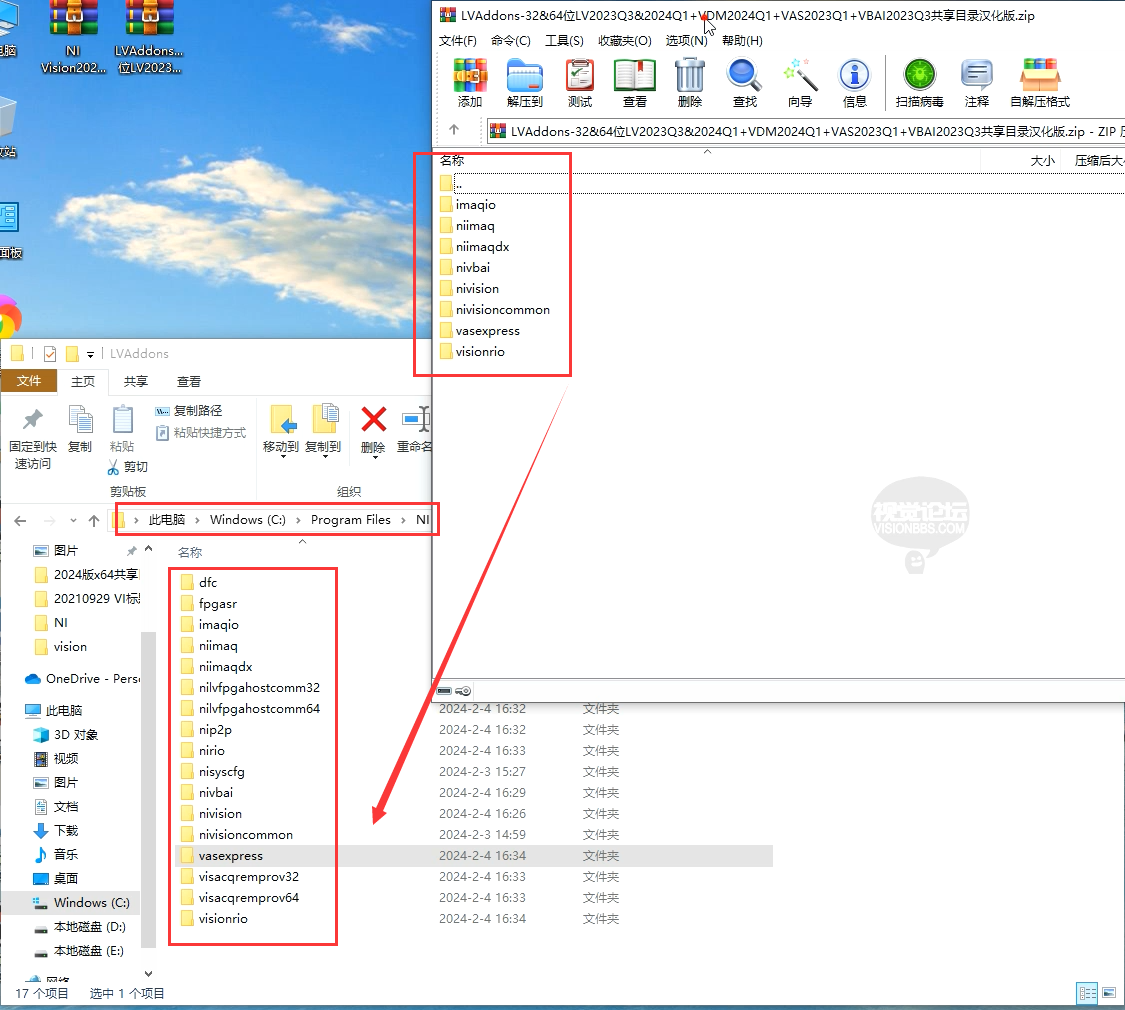This screenshot has width=1125, height=1010.
Task: Expand the 复制到 dropdown in the ribbon
Action: coord(324,430)
